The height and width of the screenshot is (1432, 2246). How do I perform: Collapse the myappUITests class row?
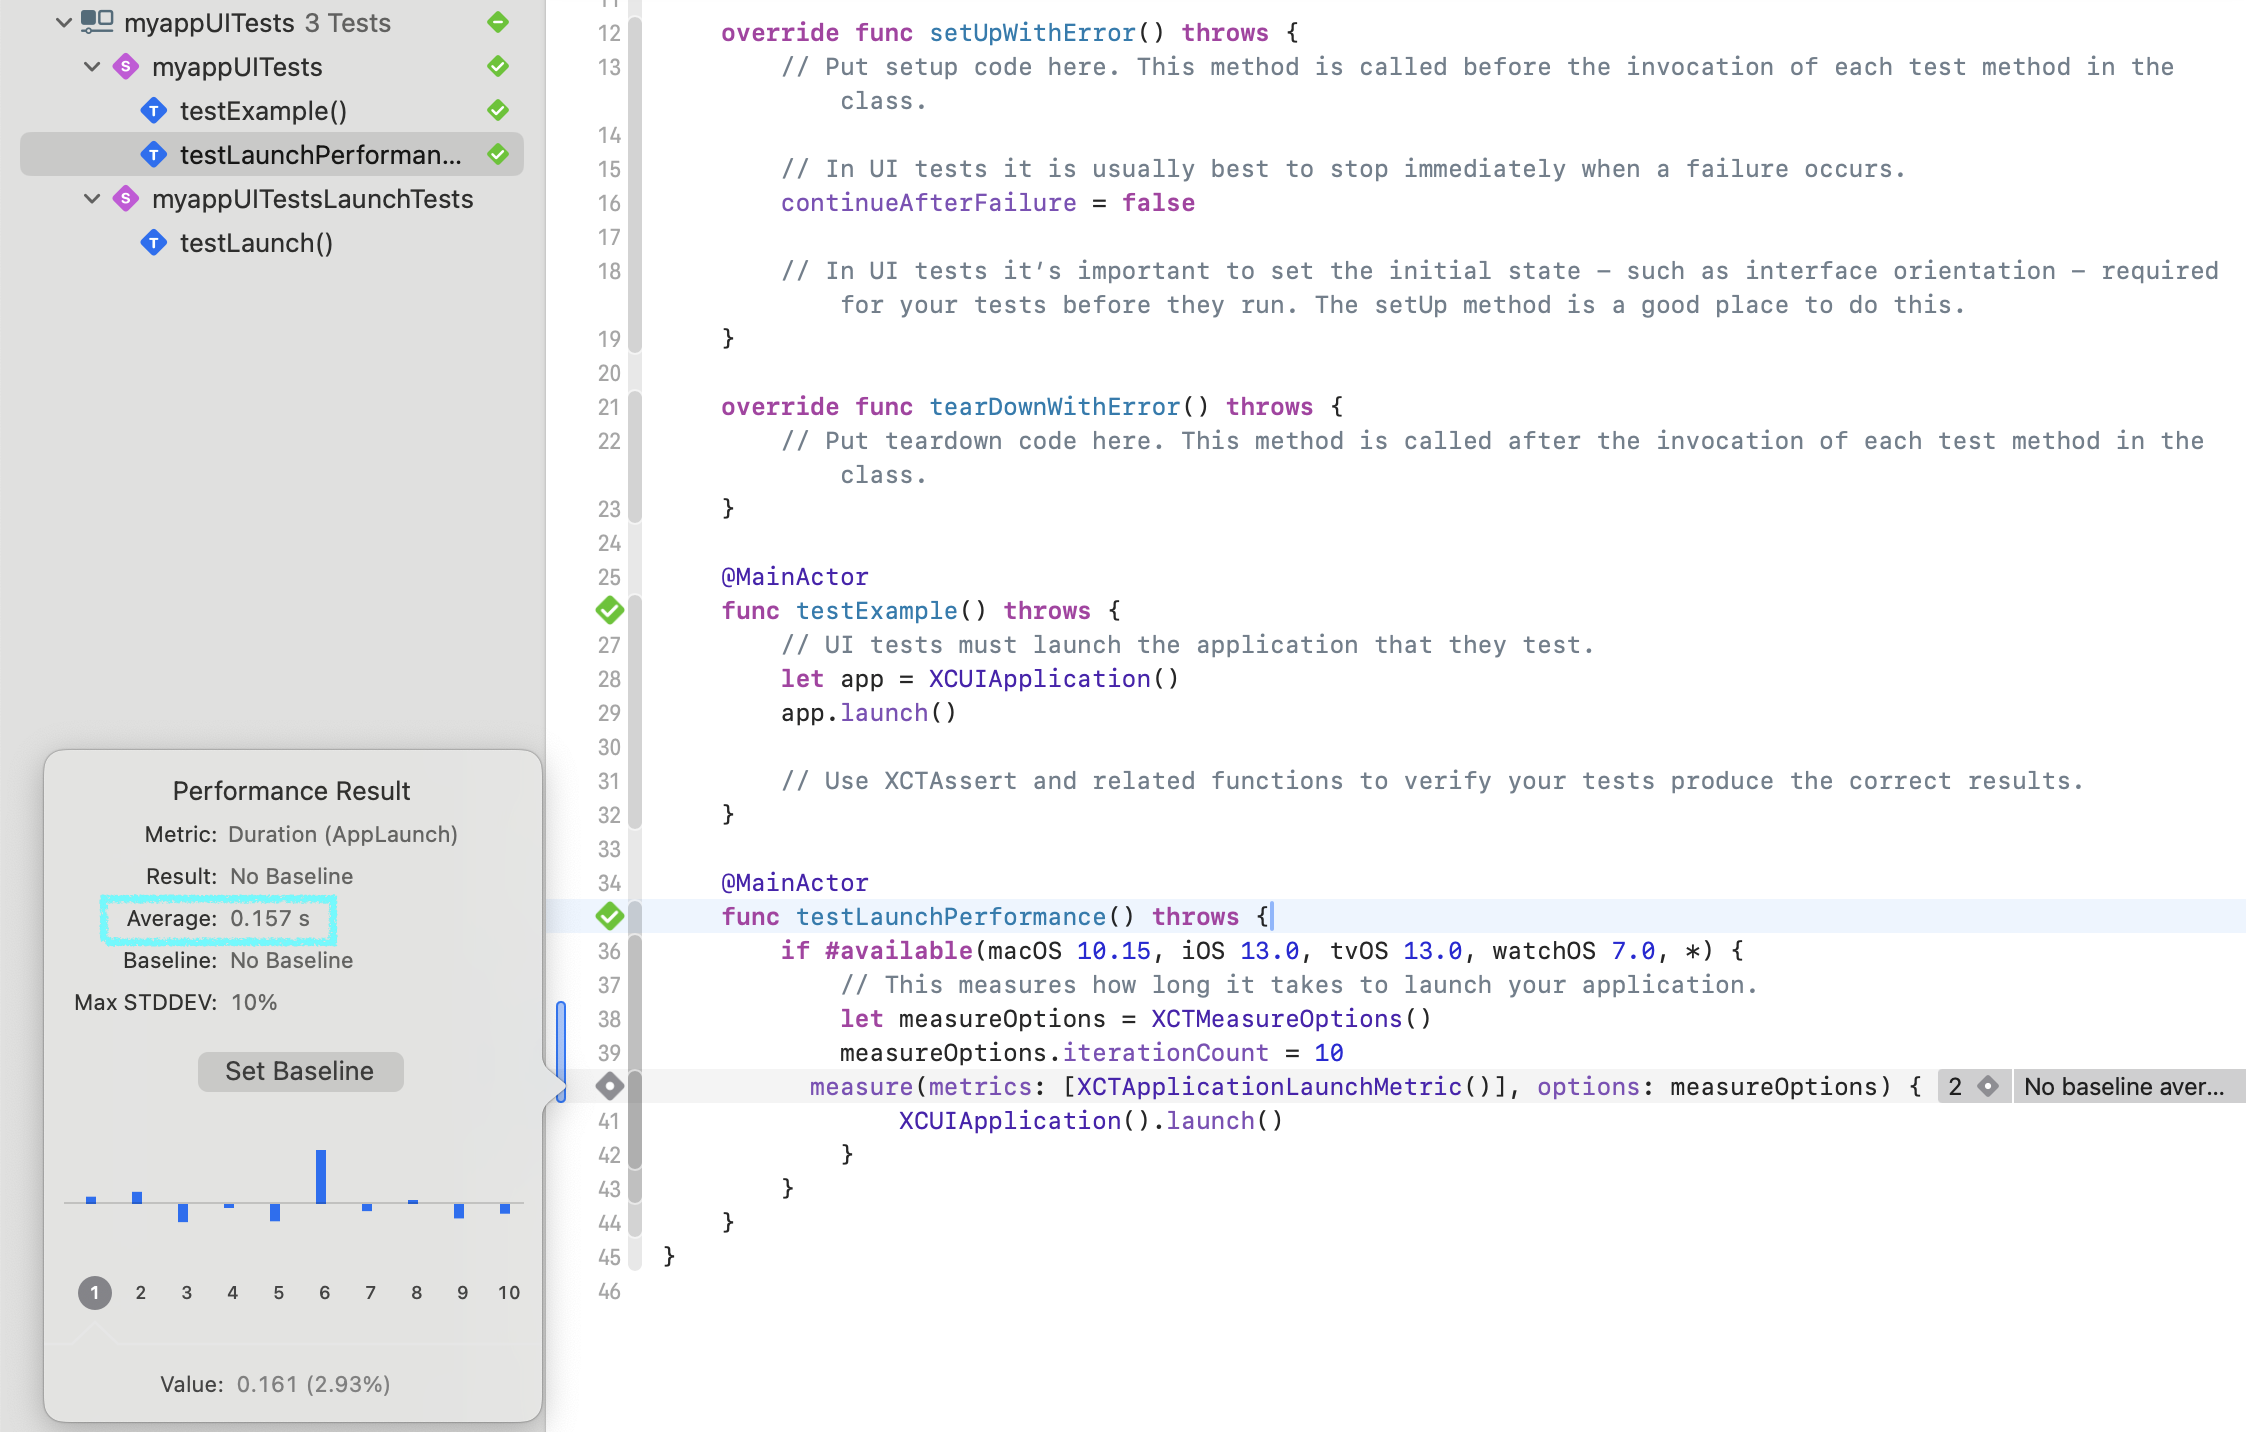(x=92, y=67)
